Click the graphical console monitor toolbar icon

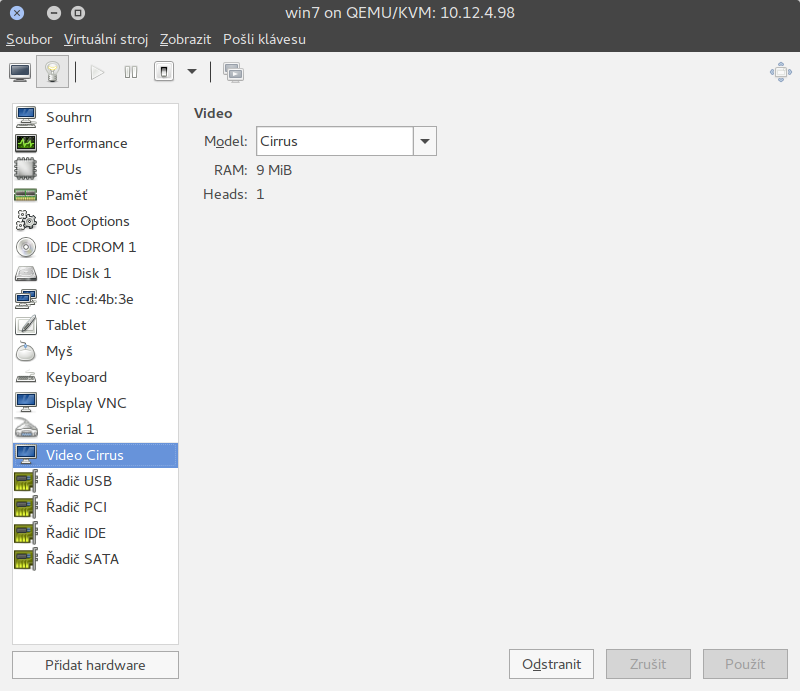[x=20, y=72]
